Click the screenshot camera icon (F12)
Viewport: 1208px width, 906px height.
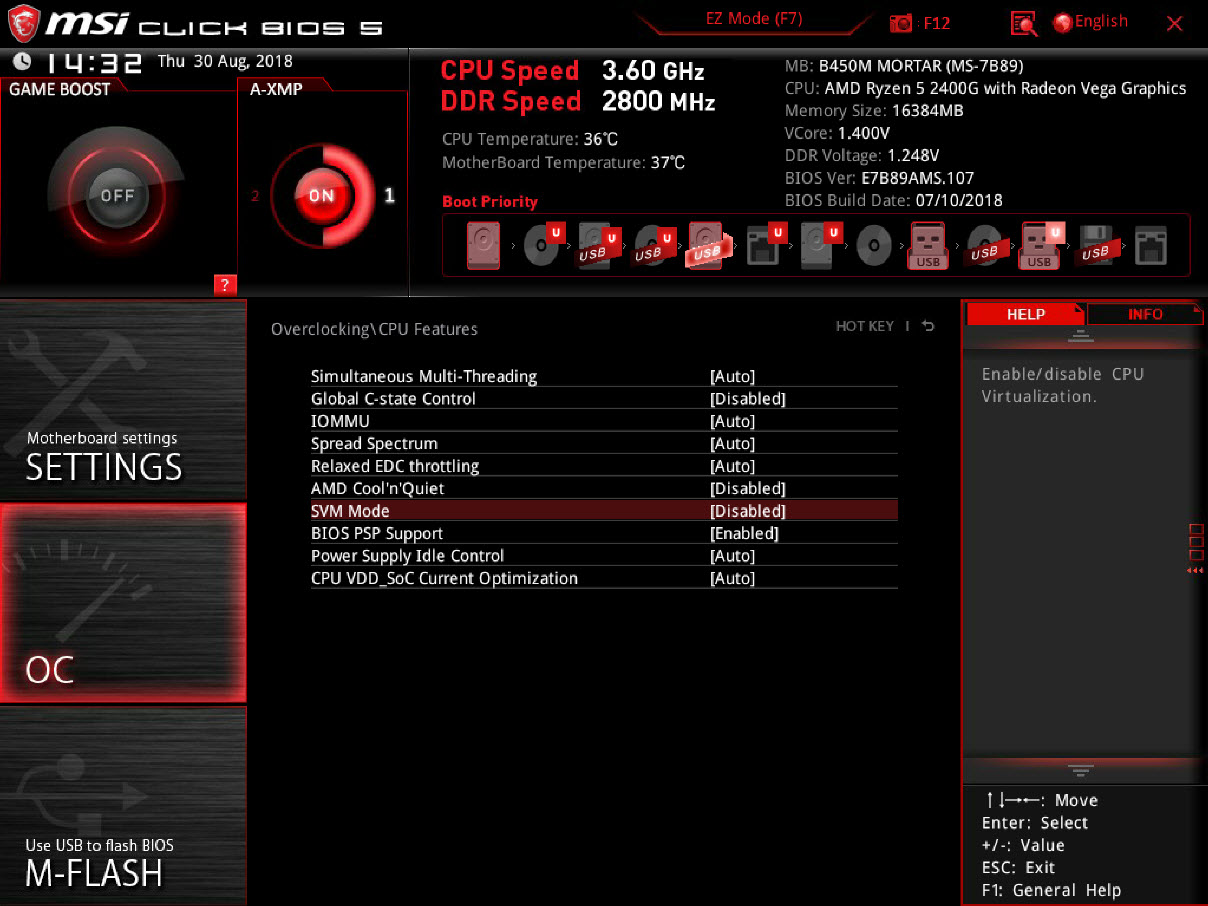pos(901,23)
